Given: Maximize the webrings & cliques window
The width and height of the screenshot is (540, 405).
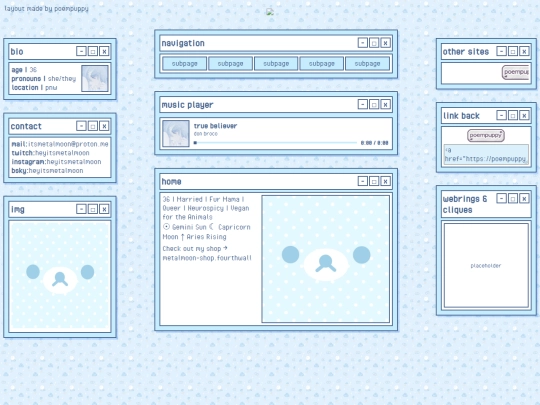Looking at the screenshot, I should [513, 198].
